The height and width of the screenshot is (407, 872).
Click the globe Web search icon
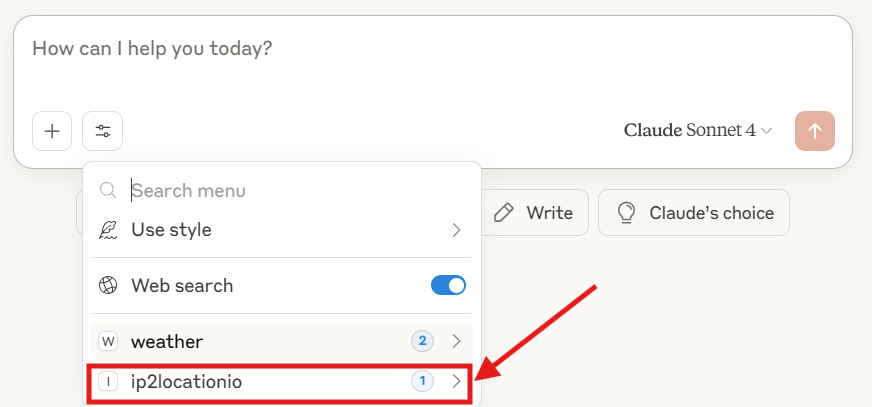[x=108, y=285]
